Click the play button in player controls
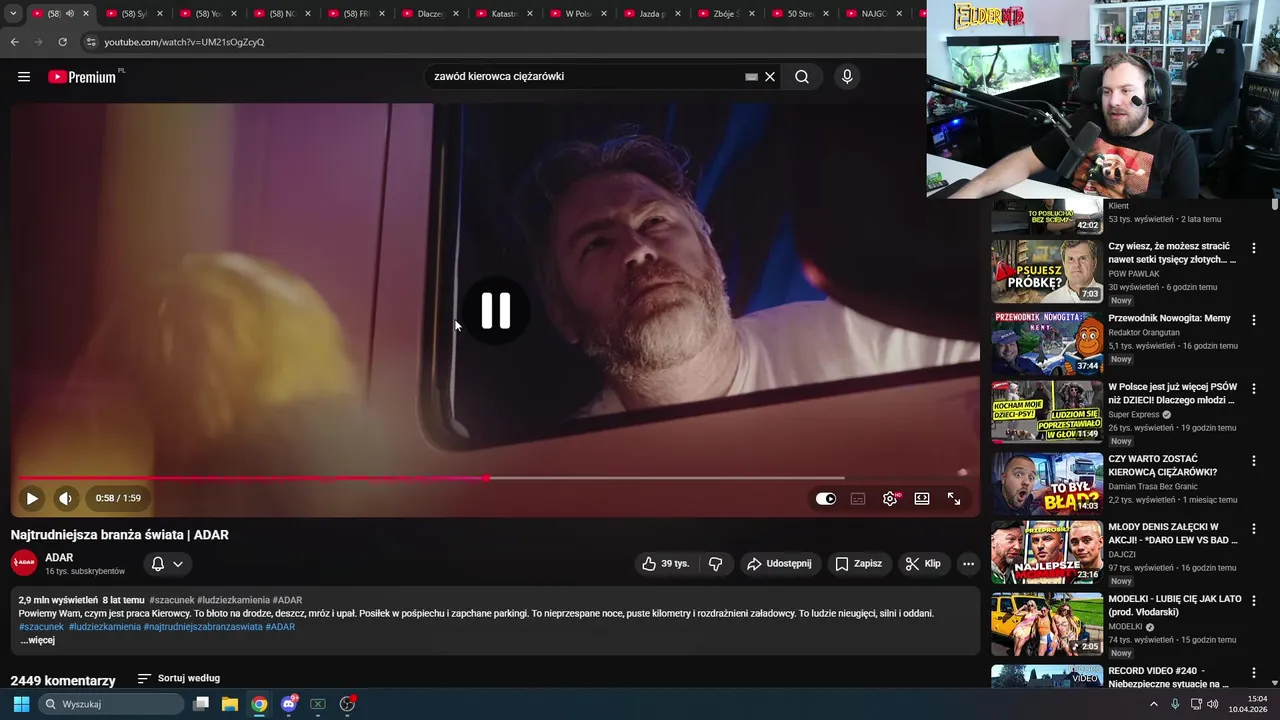This screenshot has width=1280, height=720. coord(32,498)
